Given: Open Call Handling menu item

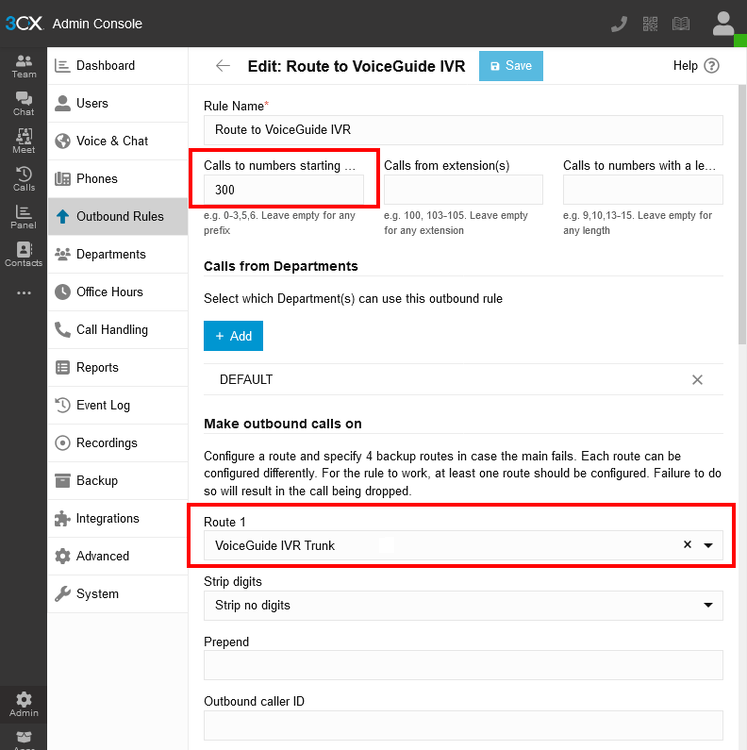Looking at the screenshot, I should click(x=118, y=330).
